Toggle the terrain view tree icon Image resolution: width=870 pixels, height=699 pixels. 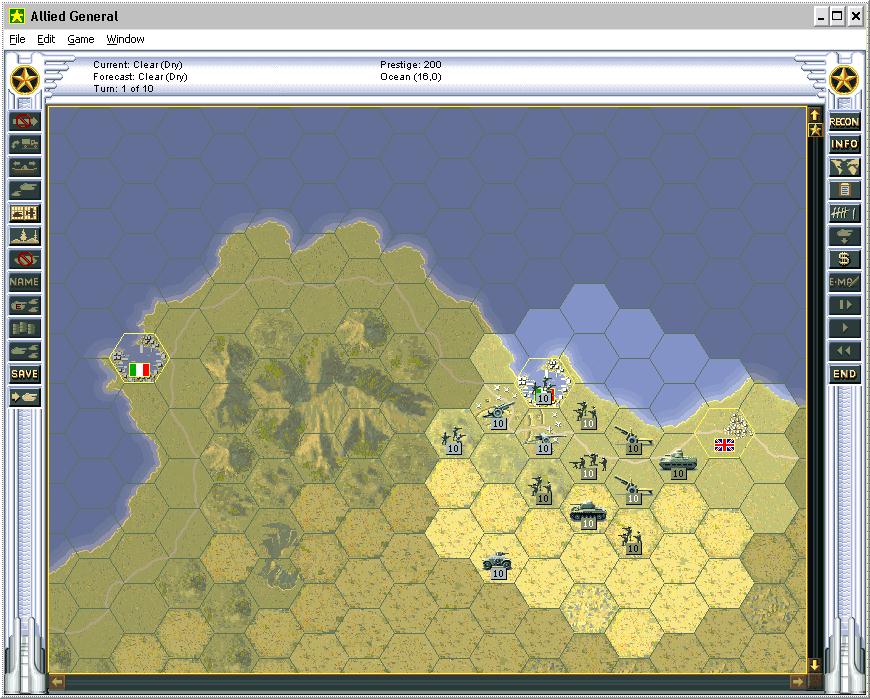tap(25, 236)
